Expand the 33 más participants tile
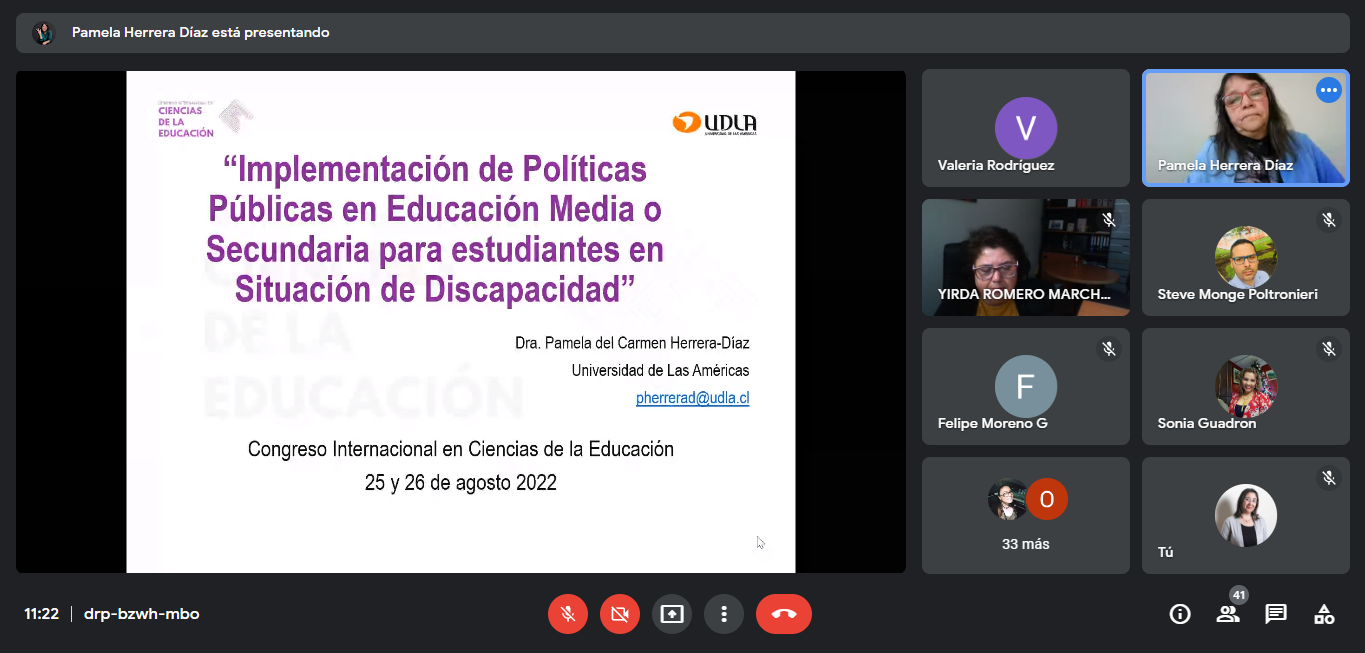Image resolution: width=1365 pixels, height=653 pixels. tap(1026, 515)
